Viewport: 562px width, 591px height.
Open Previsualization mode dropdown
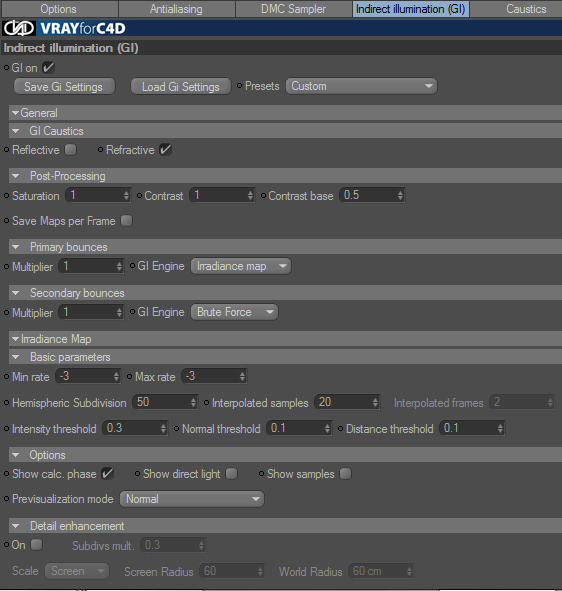point(192,499)
